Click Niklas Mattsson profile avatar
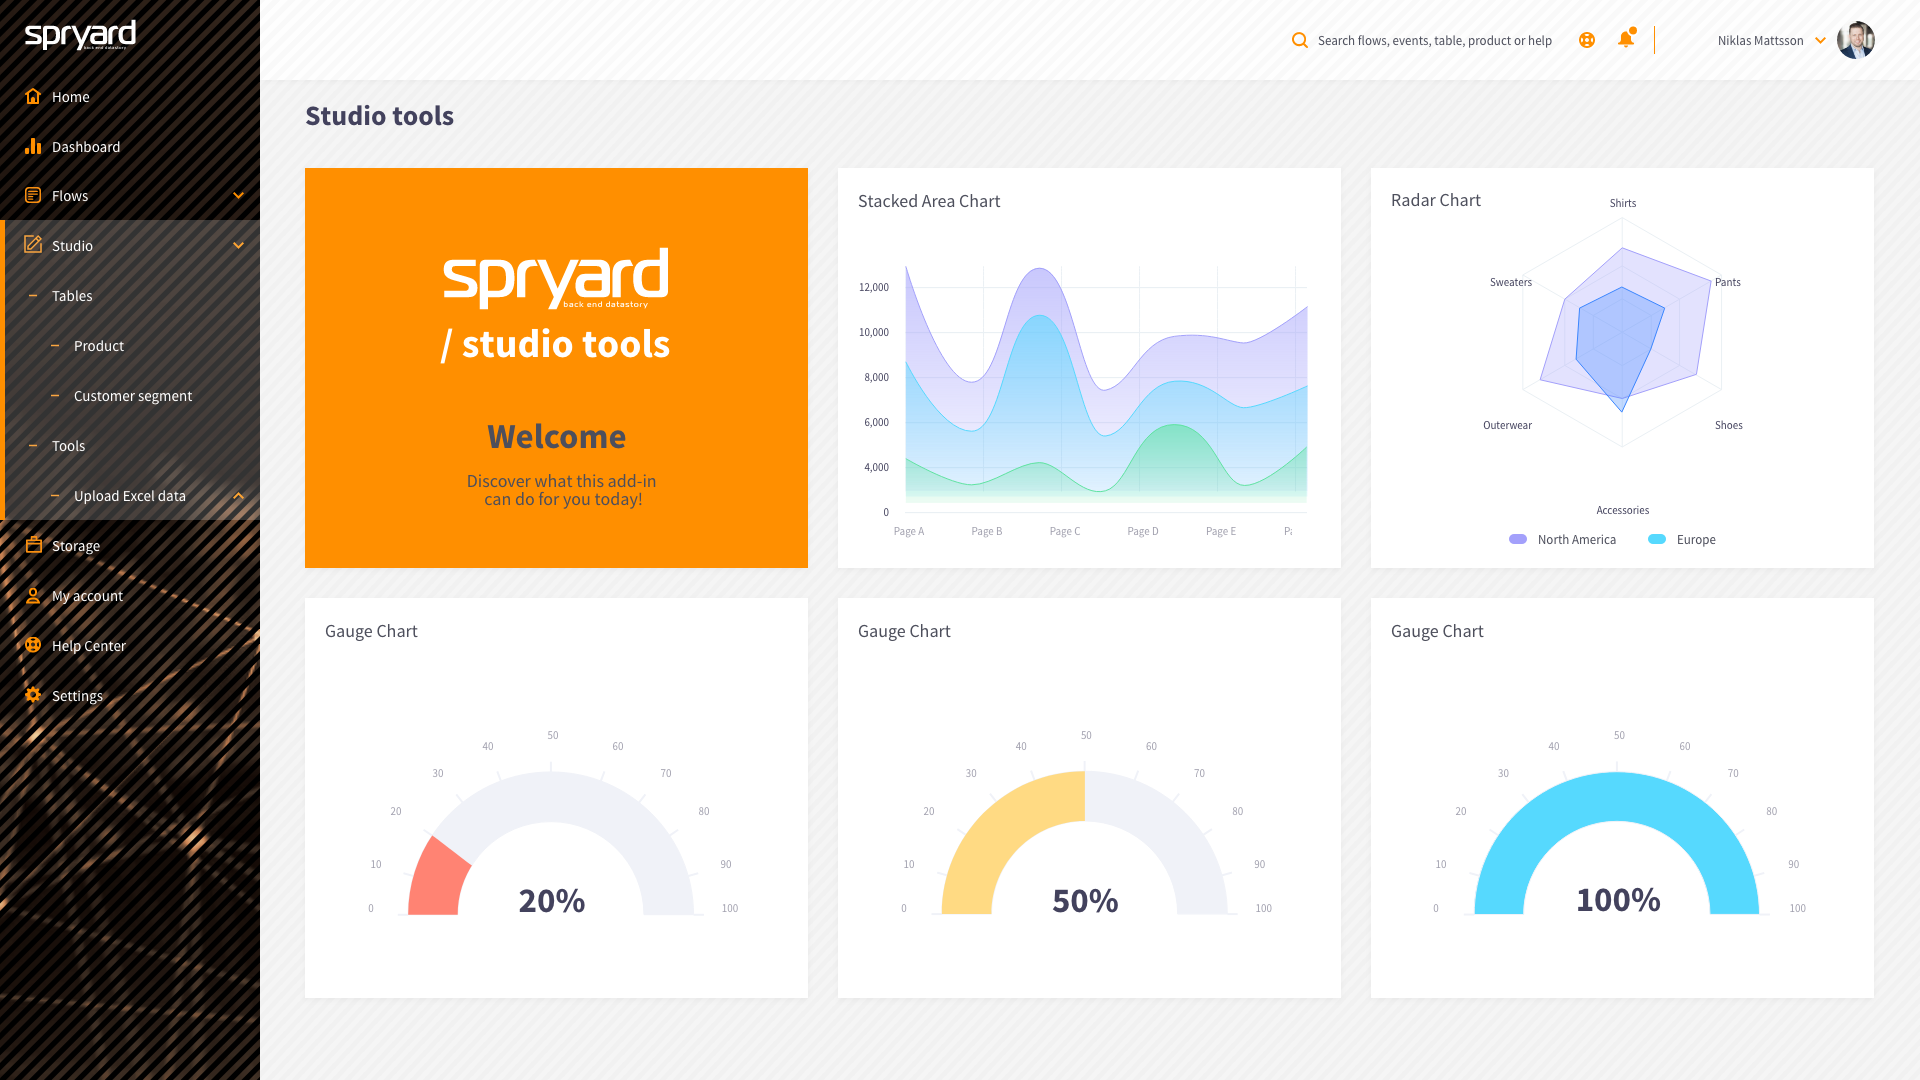The image size is (1920, 1080). [x=1856, y=40]
